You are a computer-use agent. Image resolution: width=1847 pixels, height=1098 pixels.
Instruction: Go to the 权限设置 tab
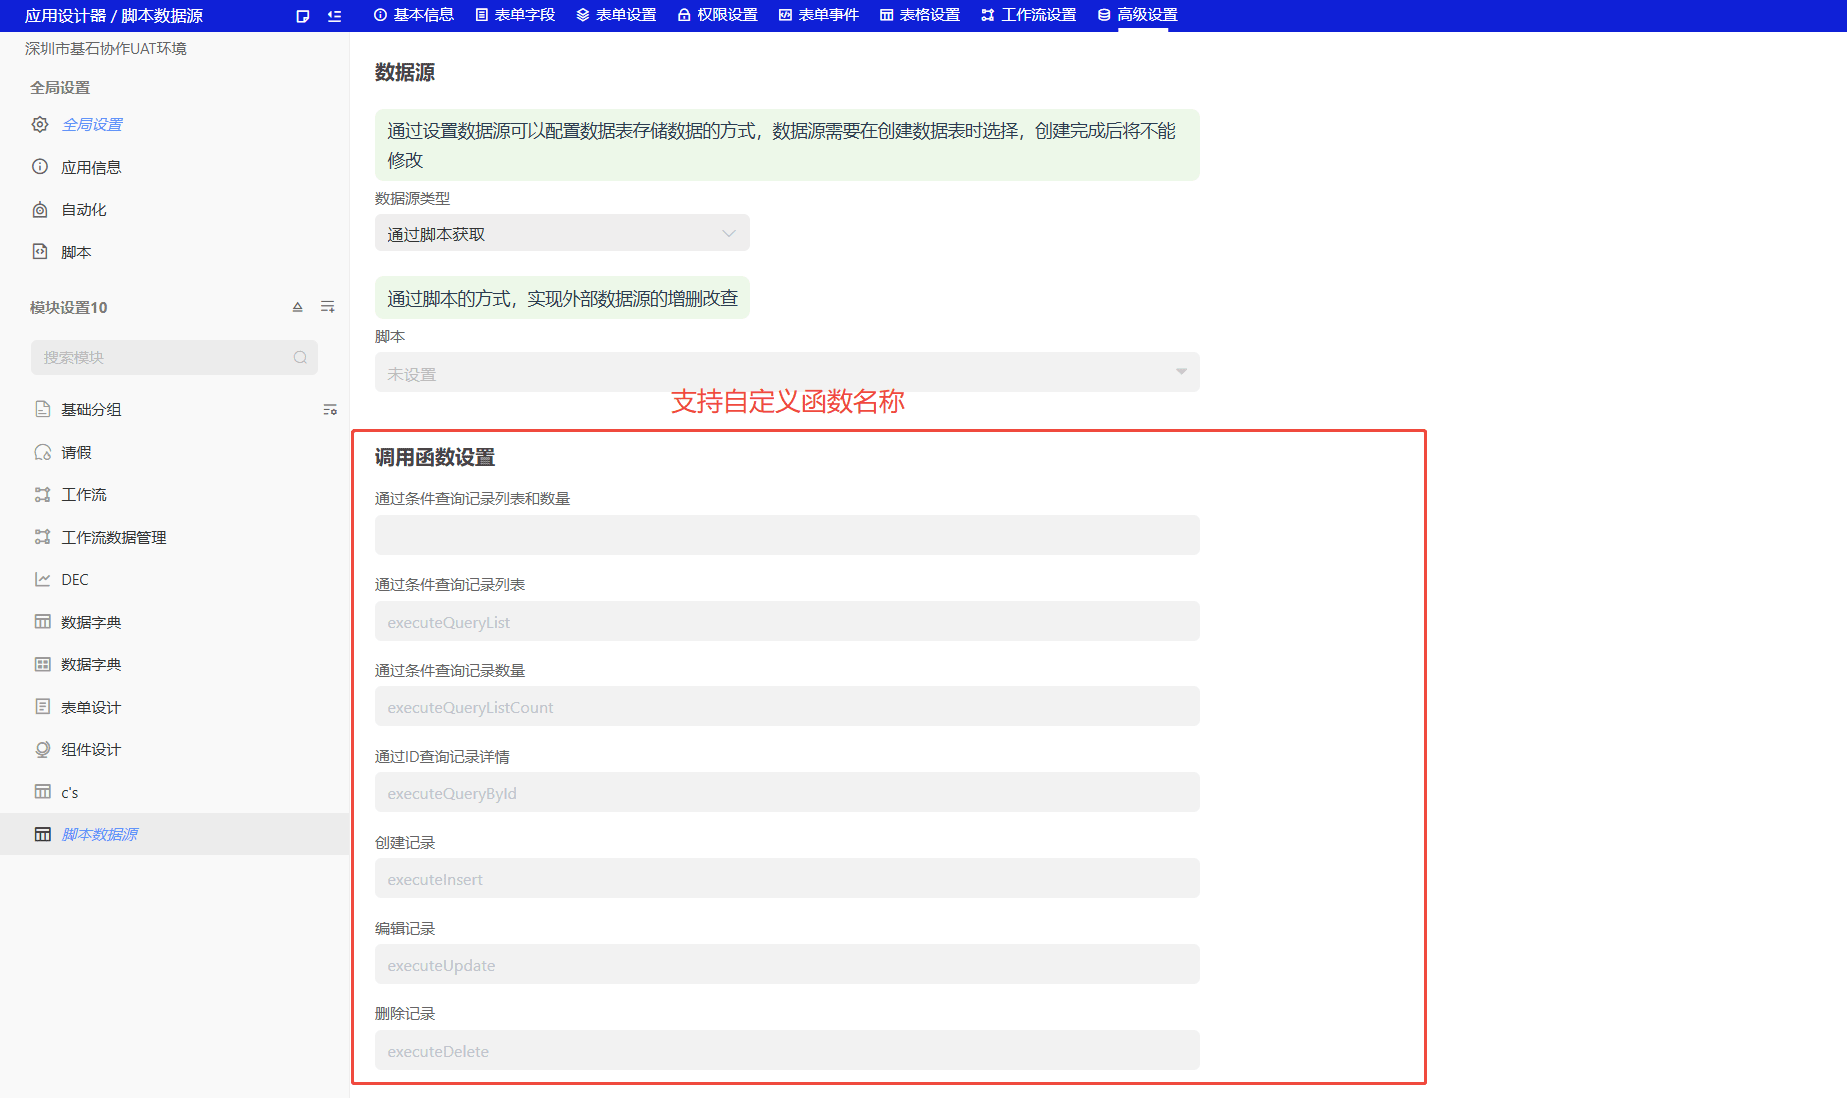[717, 15]
